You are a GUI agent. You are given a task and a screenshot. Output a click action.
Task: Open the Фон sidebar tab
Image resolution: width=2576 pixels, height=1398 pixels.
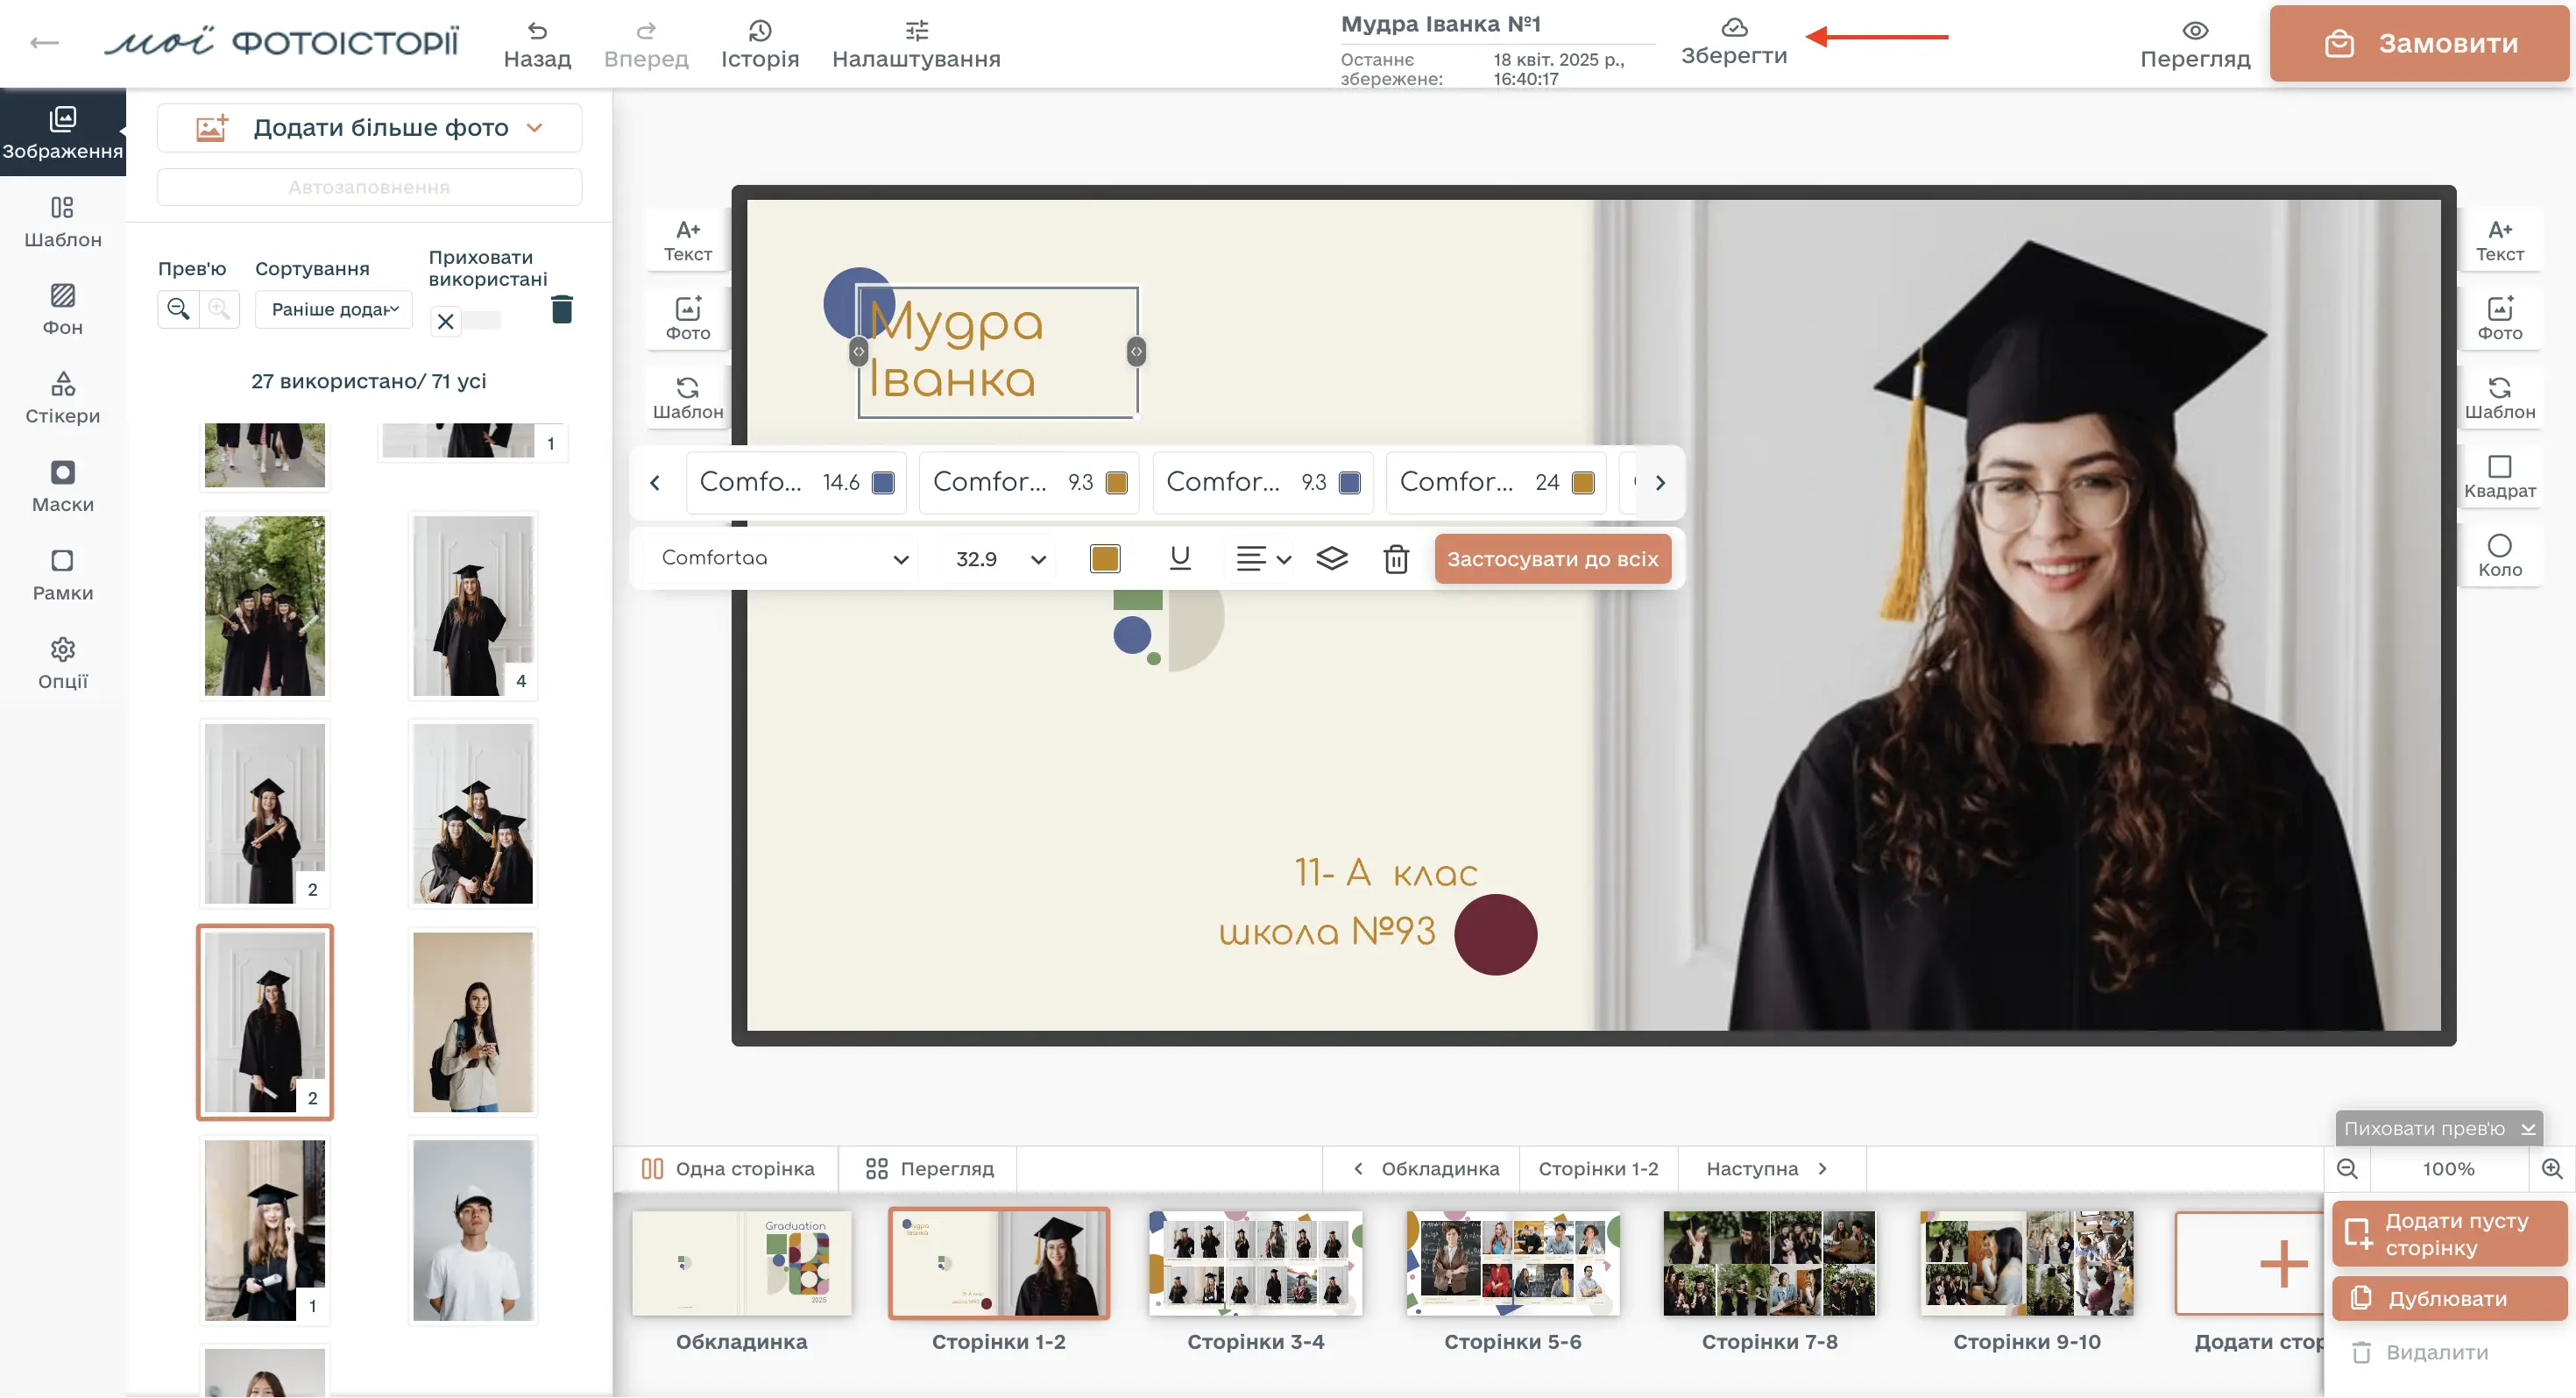(x=63, y=310)
